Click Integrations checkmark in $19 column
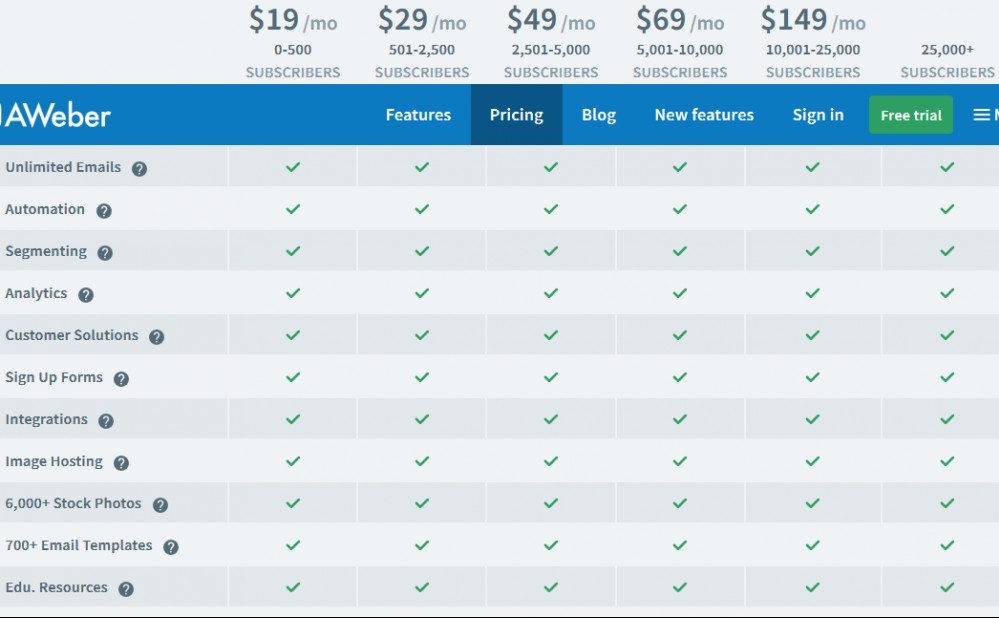999x618 pixels. (293, 419)
